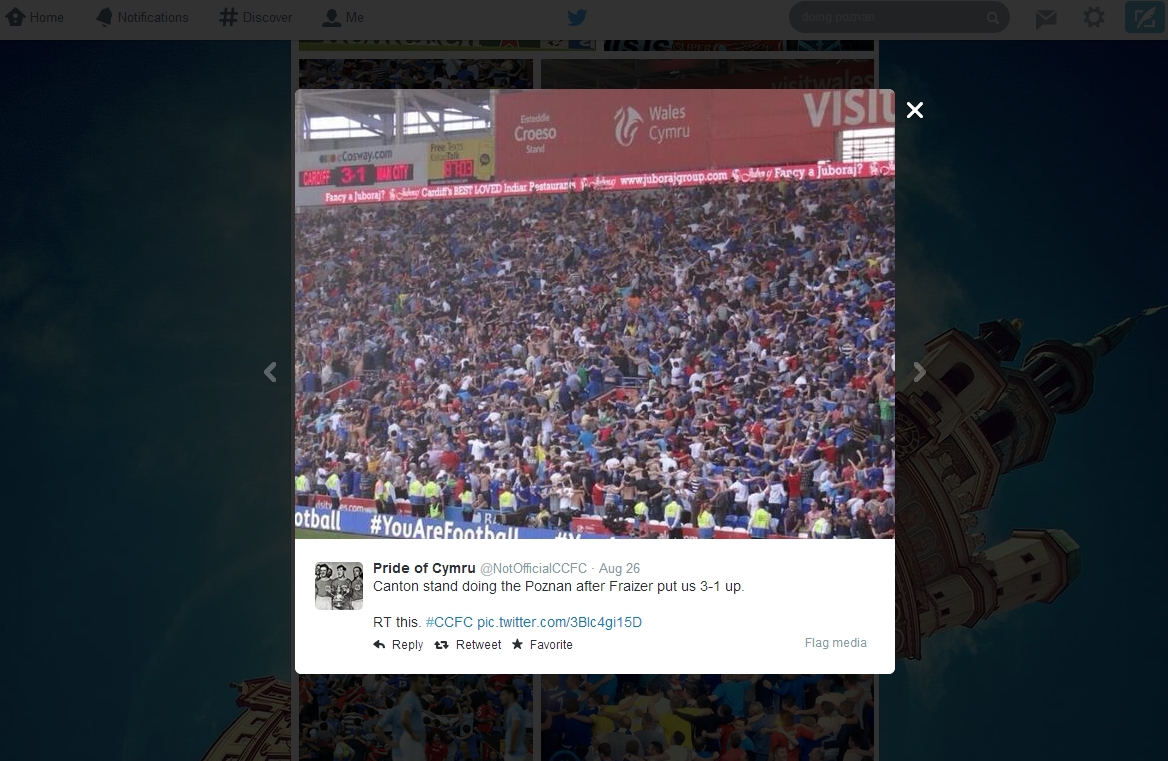1168x761 pixels.
Task: Click Flag media
Action: coord(835,643)
